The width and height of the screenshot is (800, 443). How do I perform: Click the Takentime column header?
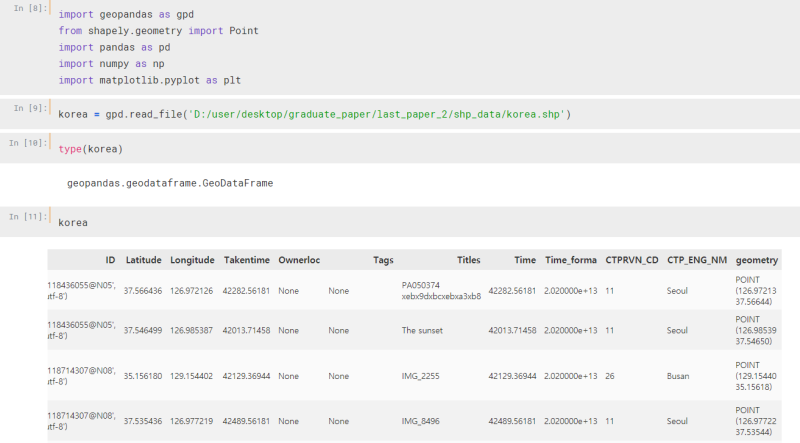247,260
